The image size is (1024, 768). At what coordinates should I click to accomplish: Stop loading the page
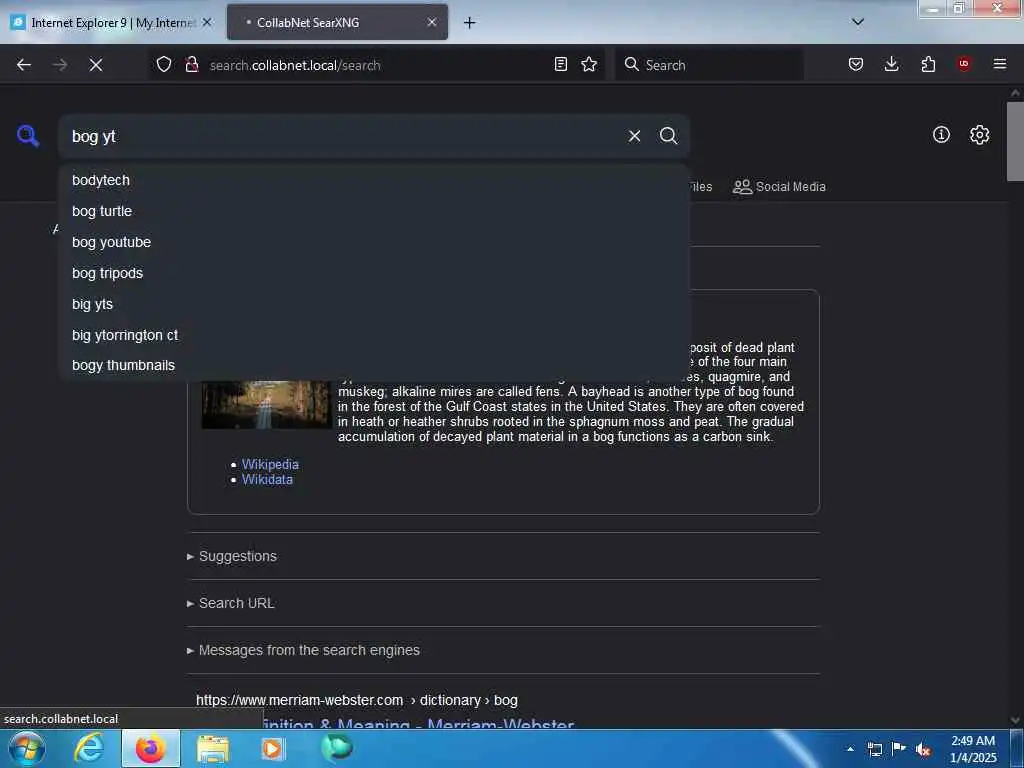(x=95, y=65)
